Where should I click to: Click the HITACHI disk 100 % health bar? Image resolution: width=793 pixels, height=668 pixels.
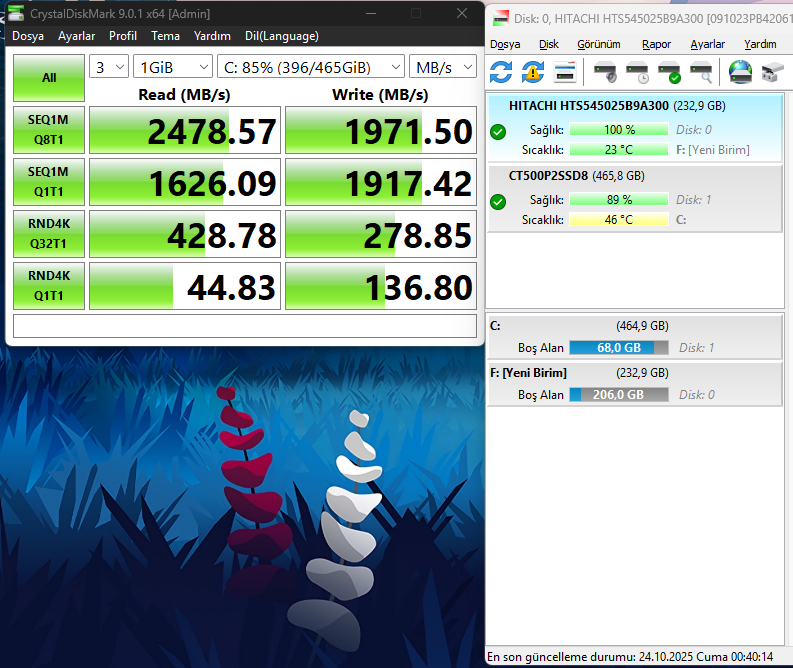tap(619, 129)
